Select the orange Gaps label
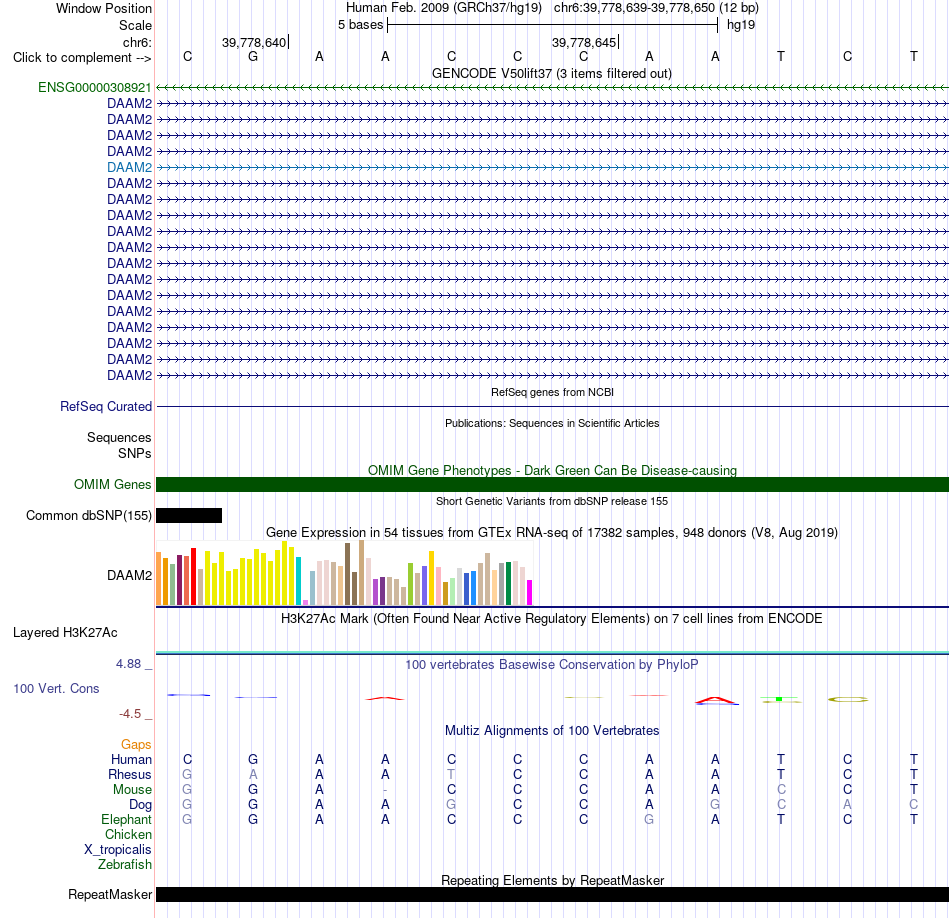This screenshot has width=950, height=918. [136, 744]
